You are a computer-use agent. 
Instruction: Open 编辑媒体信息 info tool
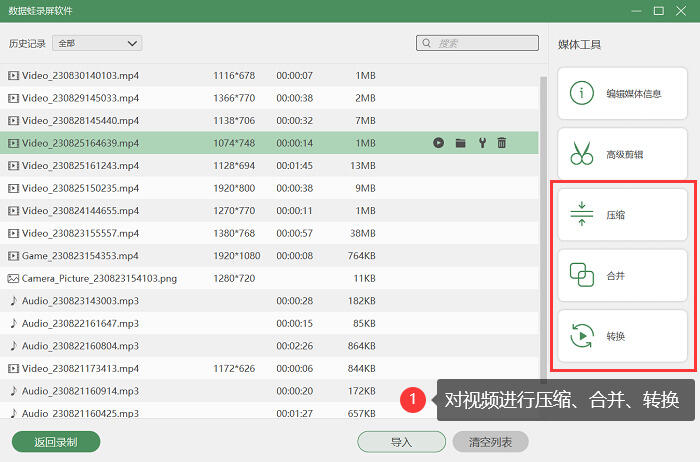click(622, 93)
